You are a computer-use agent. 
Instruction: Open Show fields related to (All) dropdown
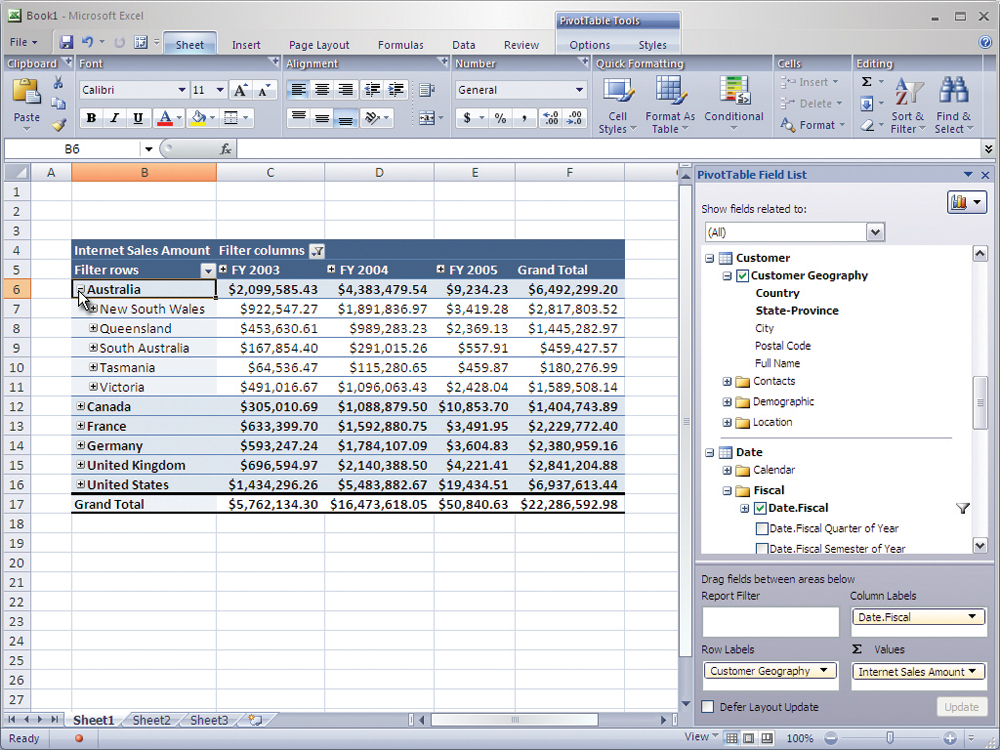876,232
